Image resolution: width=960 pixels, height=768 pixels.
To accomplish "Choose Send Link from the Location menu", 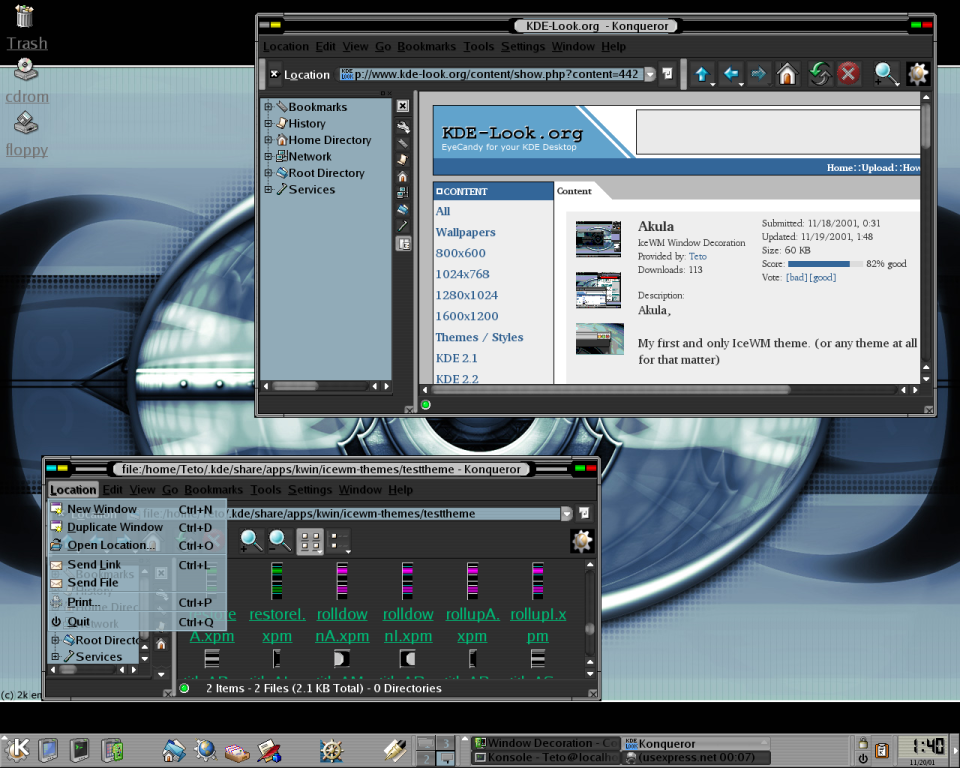I will point(138,565).
